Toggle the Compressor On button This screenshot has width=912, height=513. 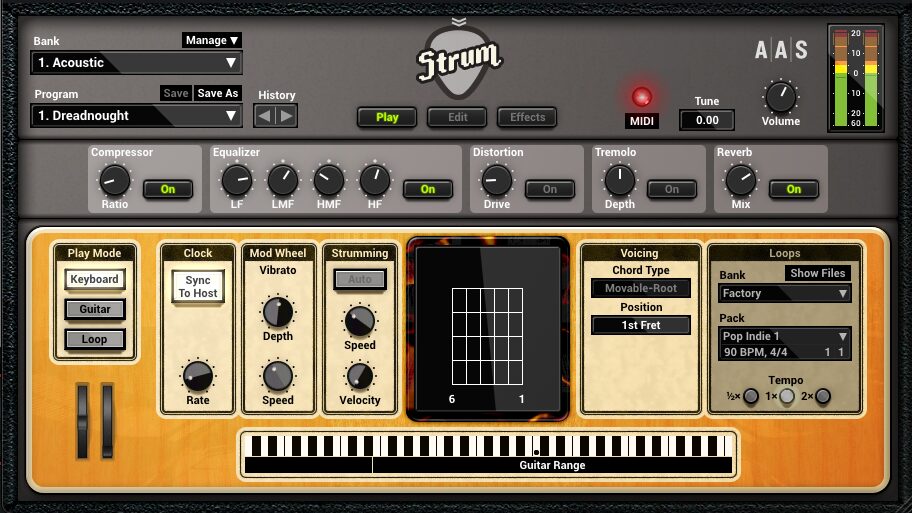pyautogui.click(x=168, y=189)
